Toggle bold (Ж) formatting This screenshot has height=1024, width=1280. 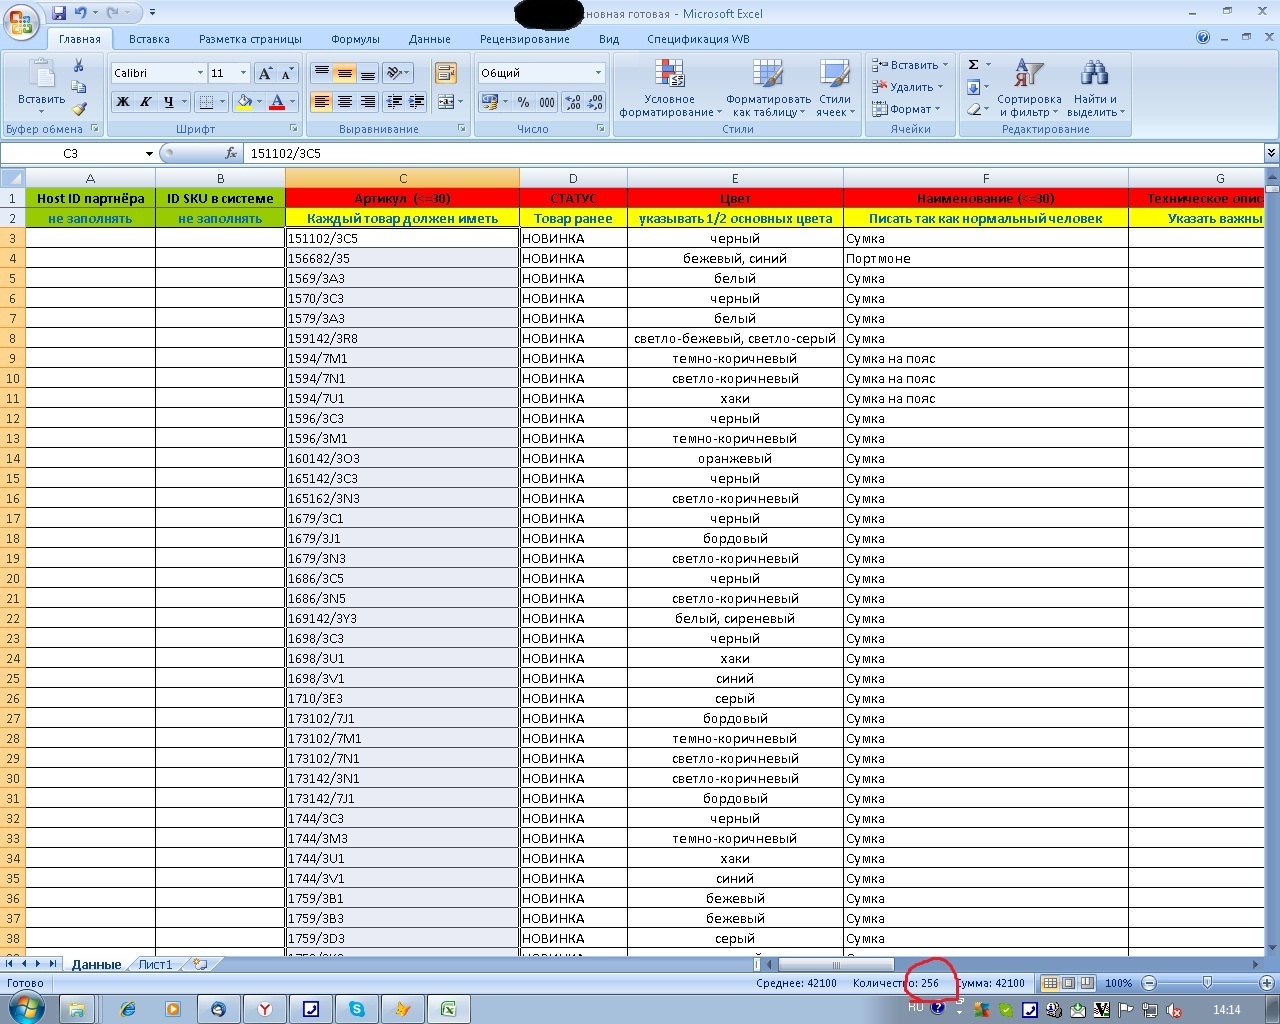click(123, 101)
